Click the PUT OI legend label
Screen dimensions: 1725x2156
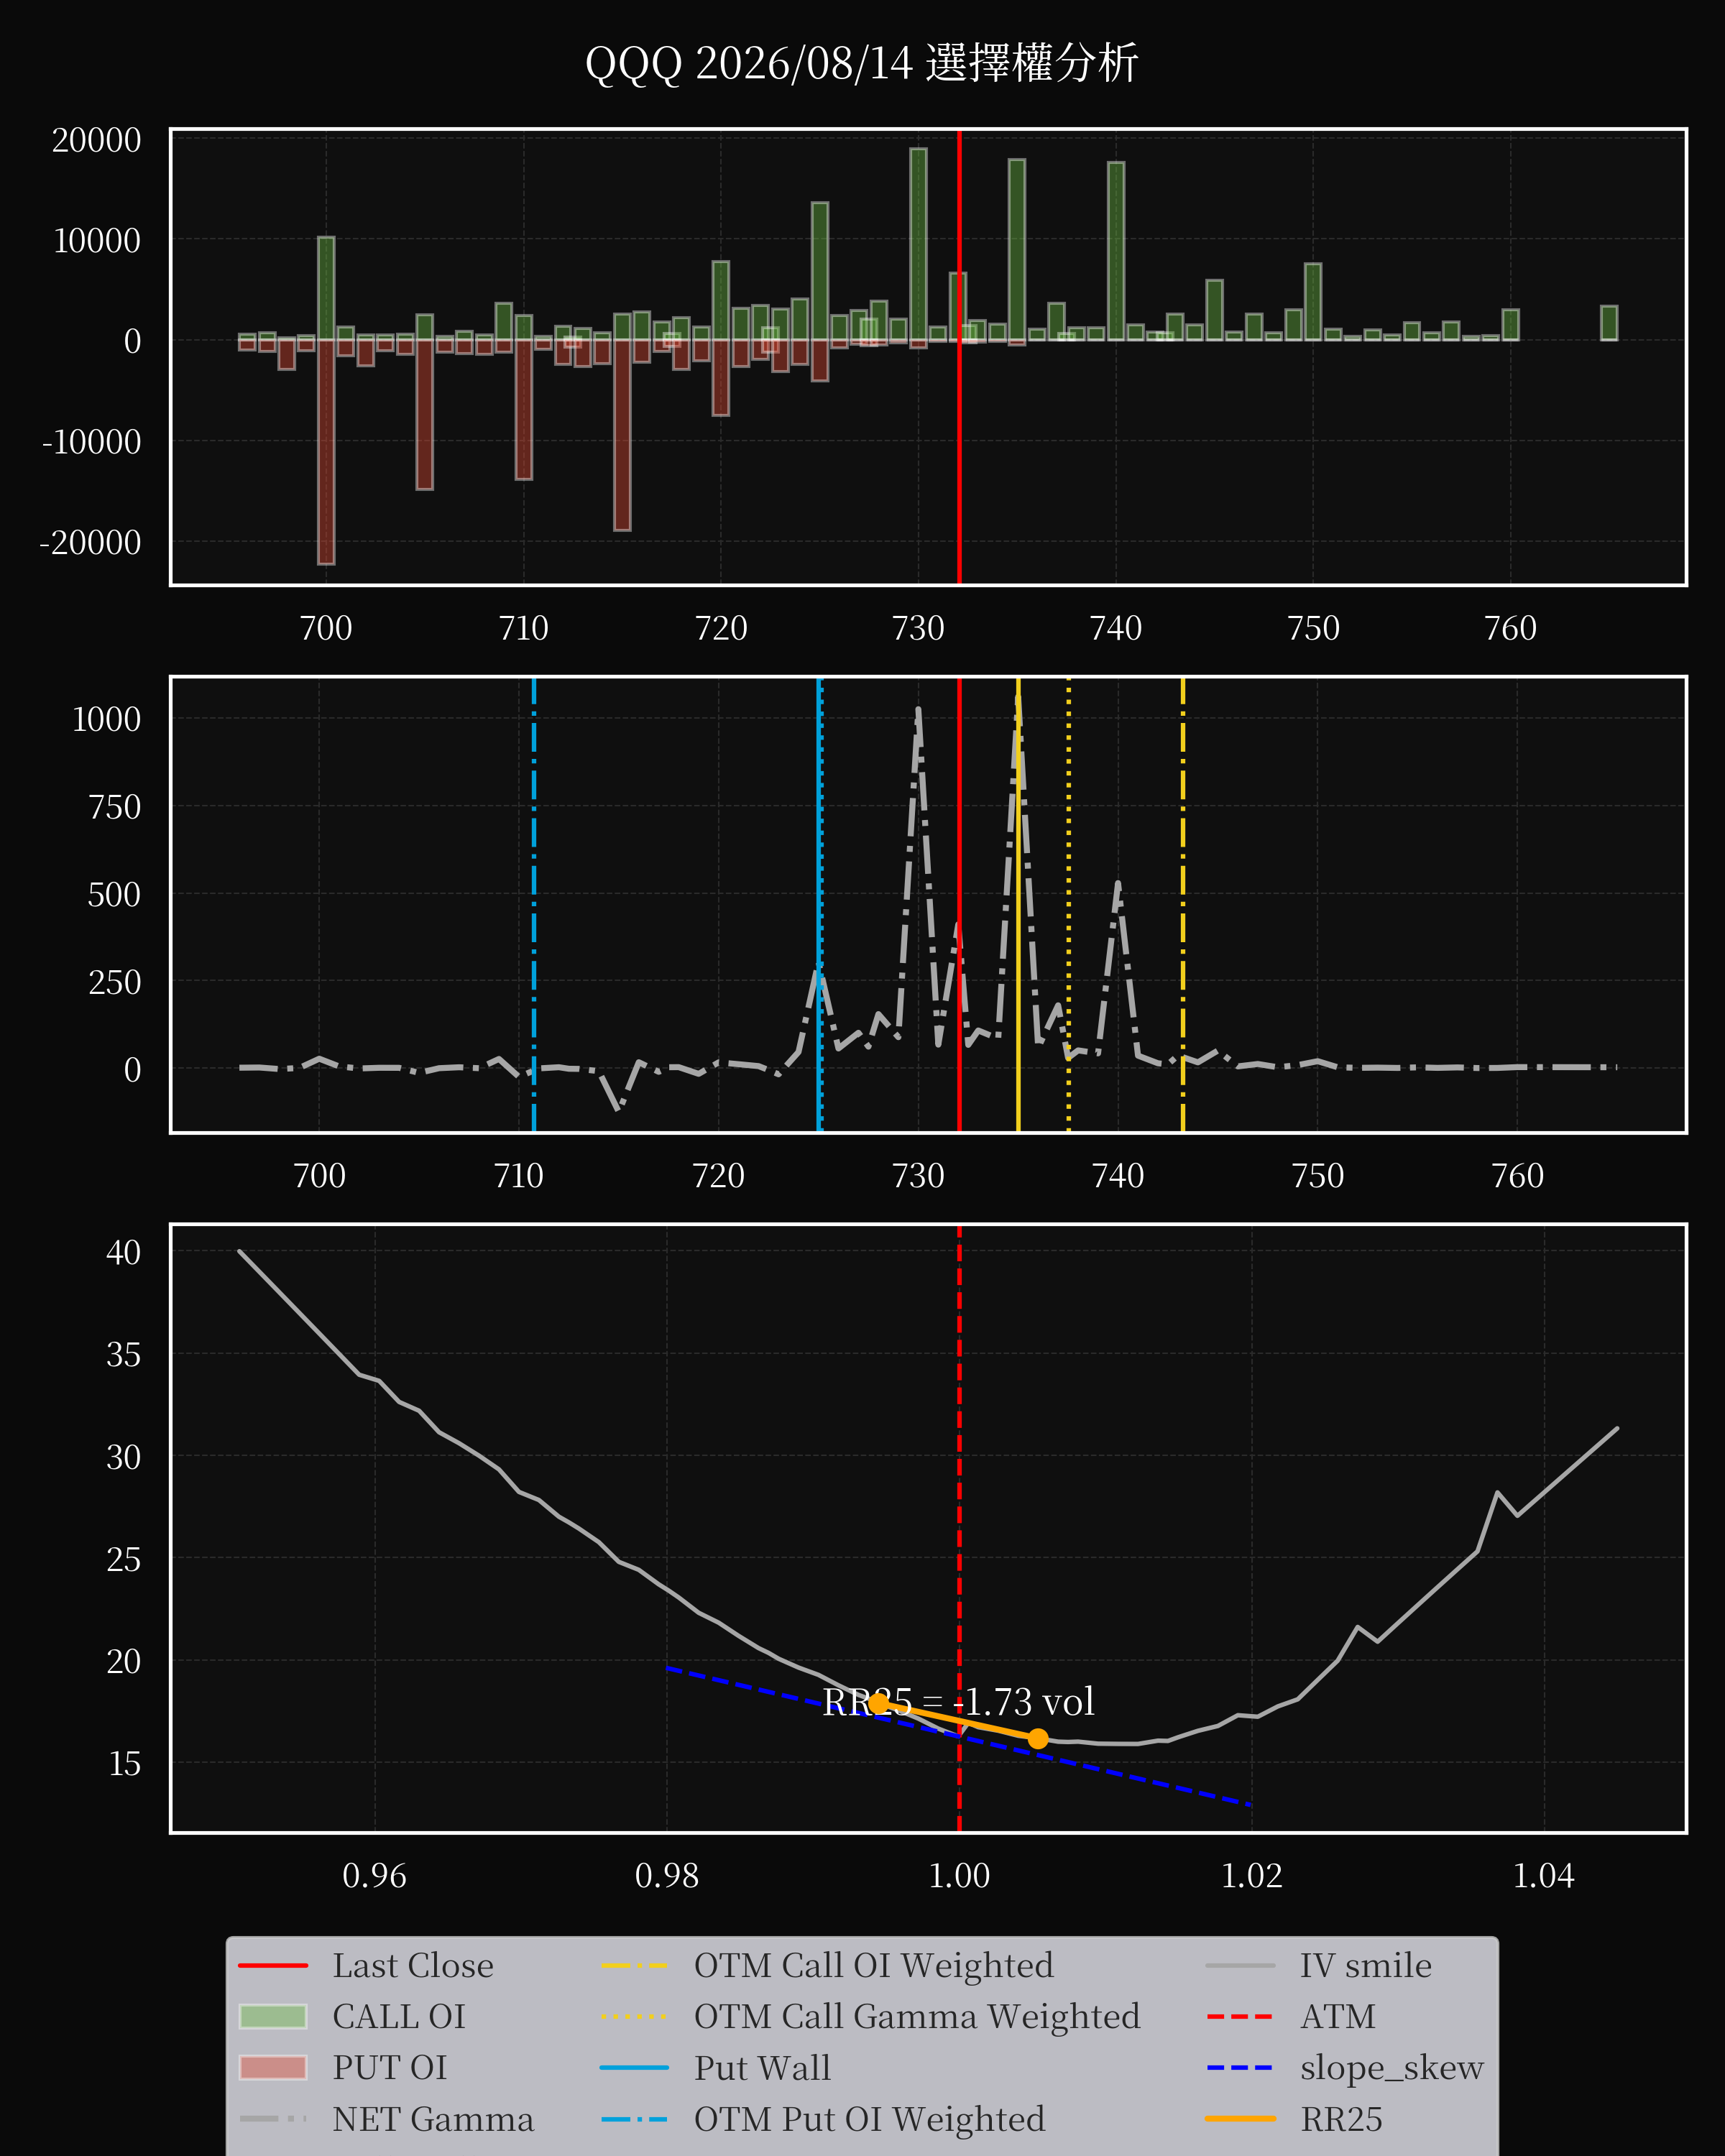click(x=390, y=2067)
